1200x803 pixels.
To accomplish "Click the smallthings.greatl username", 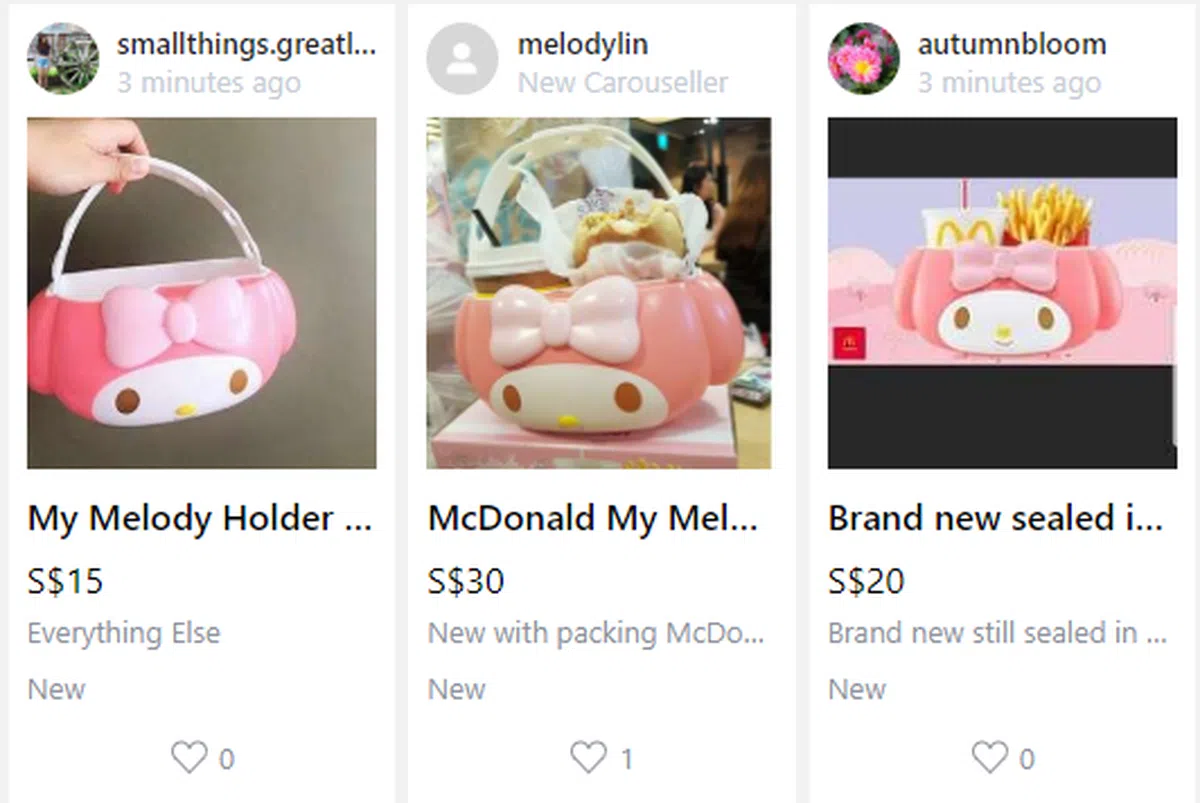I will click(246, 44).
